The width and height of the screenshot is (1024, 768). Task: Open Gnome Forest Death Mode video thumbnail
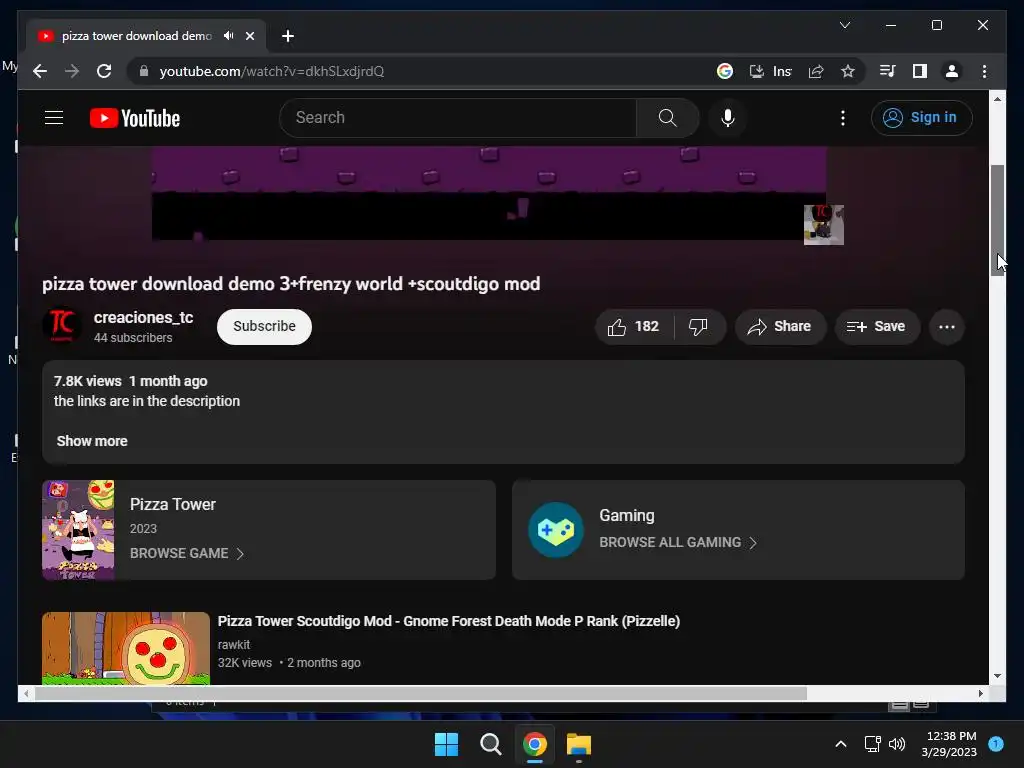click(126, 648)
